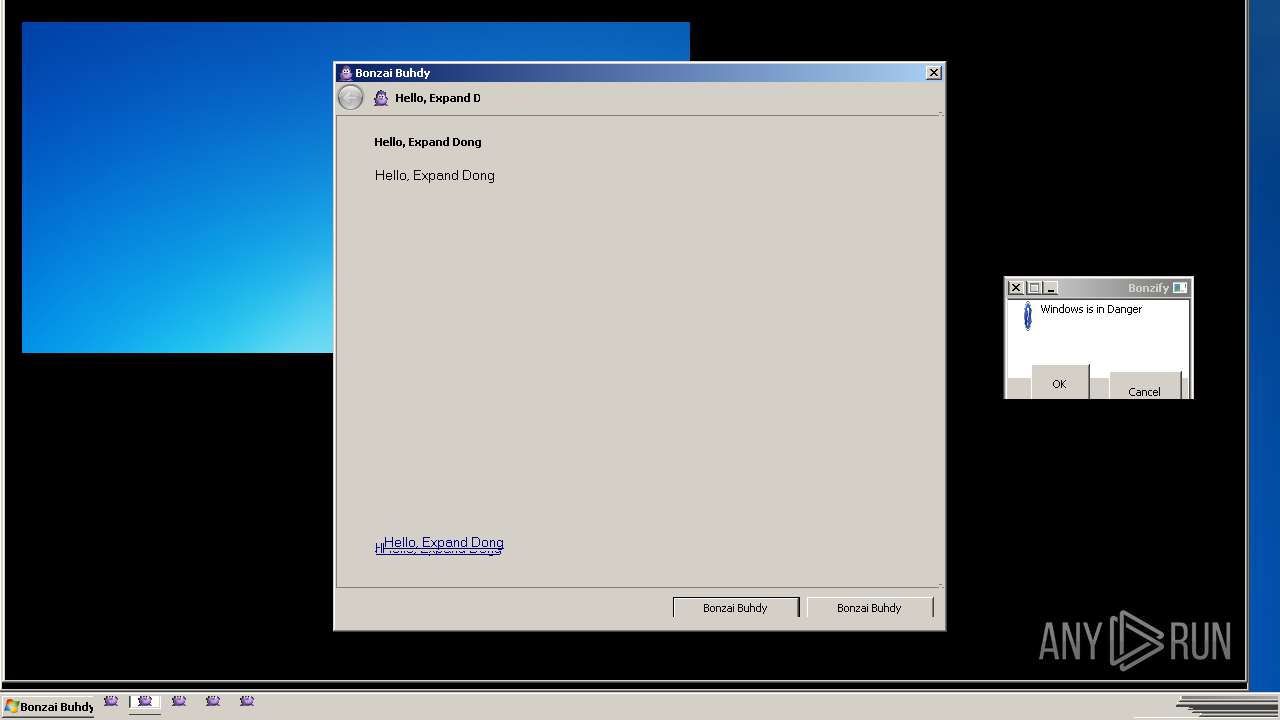Click the X button on the Bonzify title bar
Viewport: 1280px width, 720px height.
click(x=1016, y=288)
